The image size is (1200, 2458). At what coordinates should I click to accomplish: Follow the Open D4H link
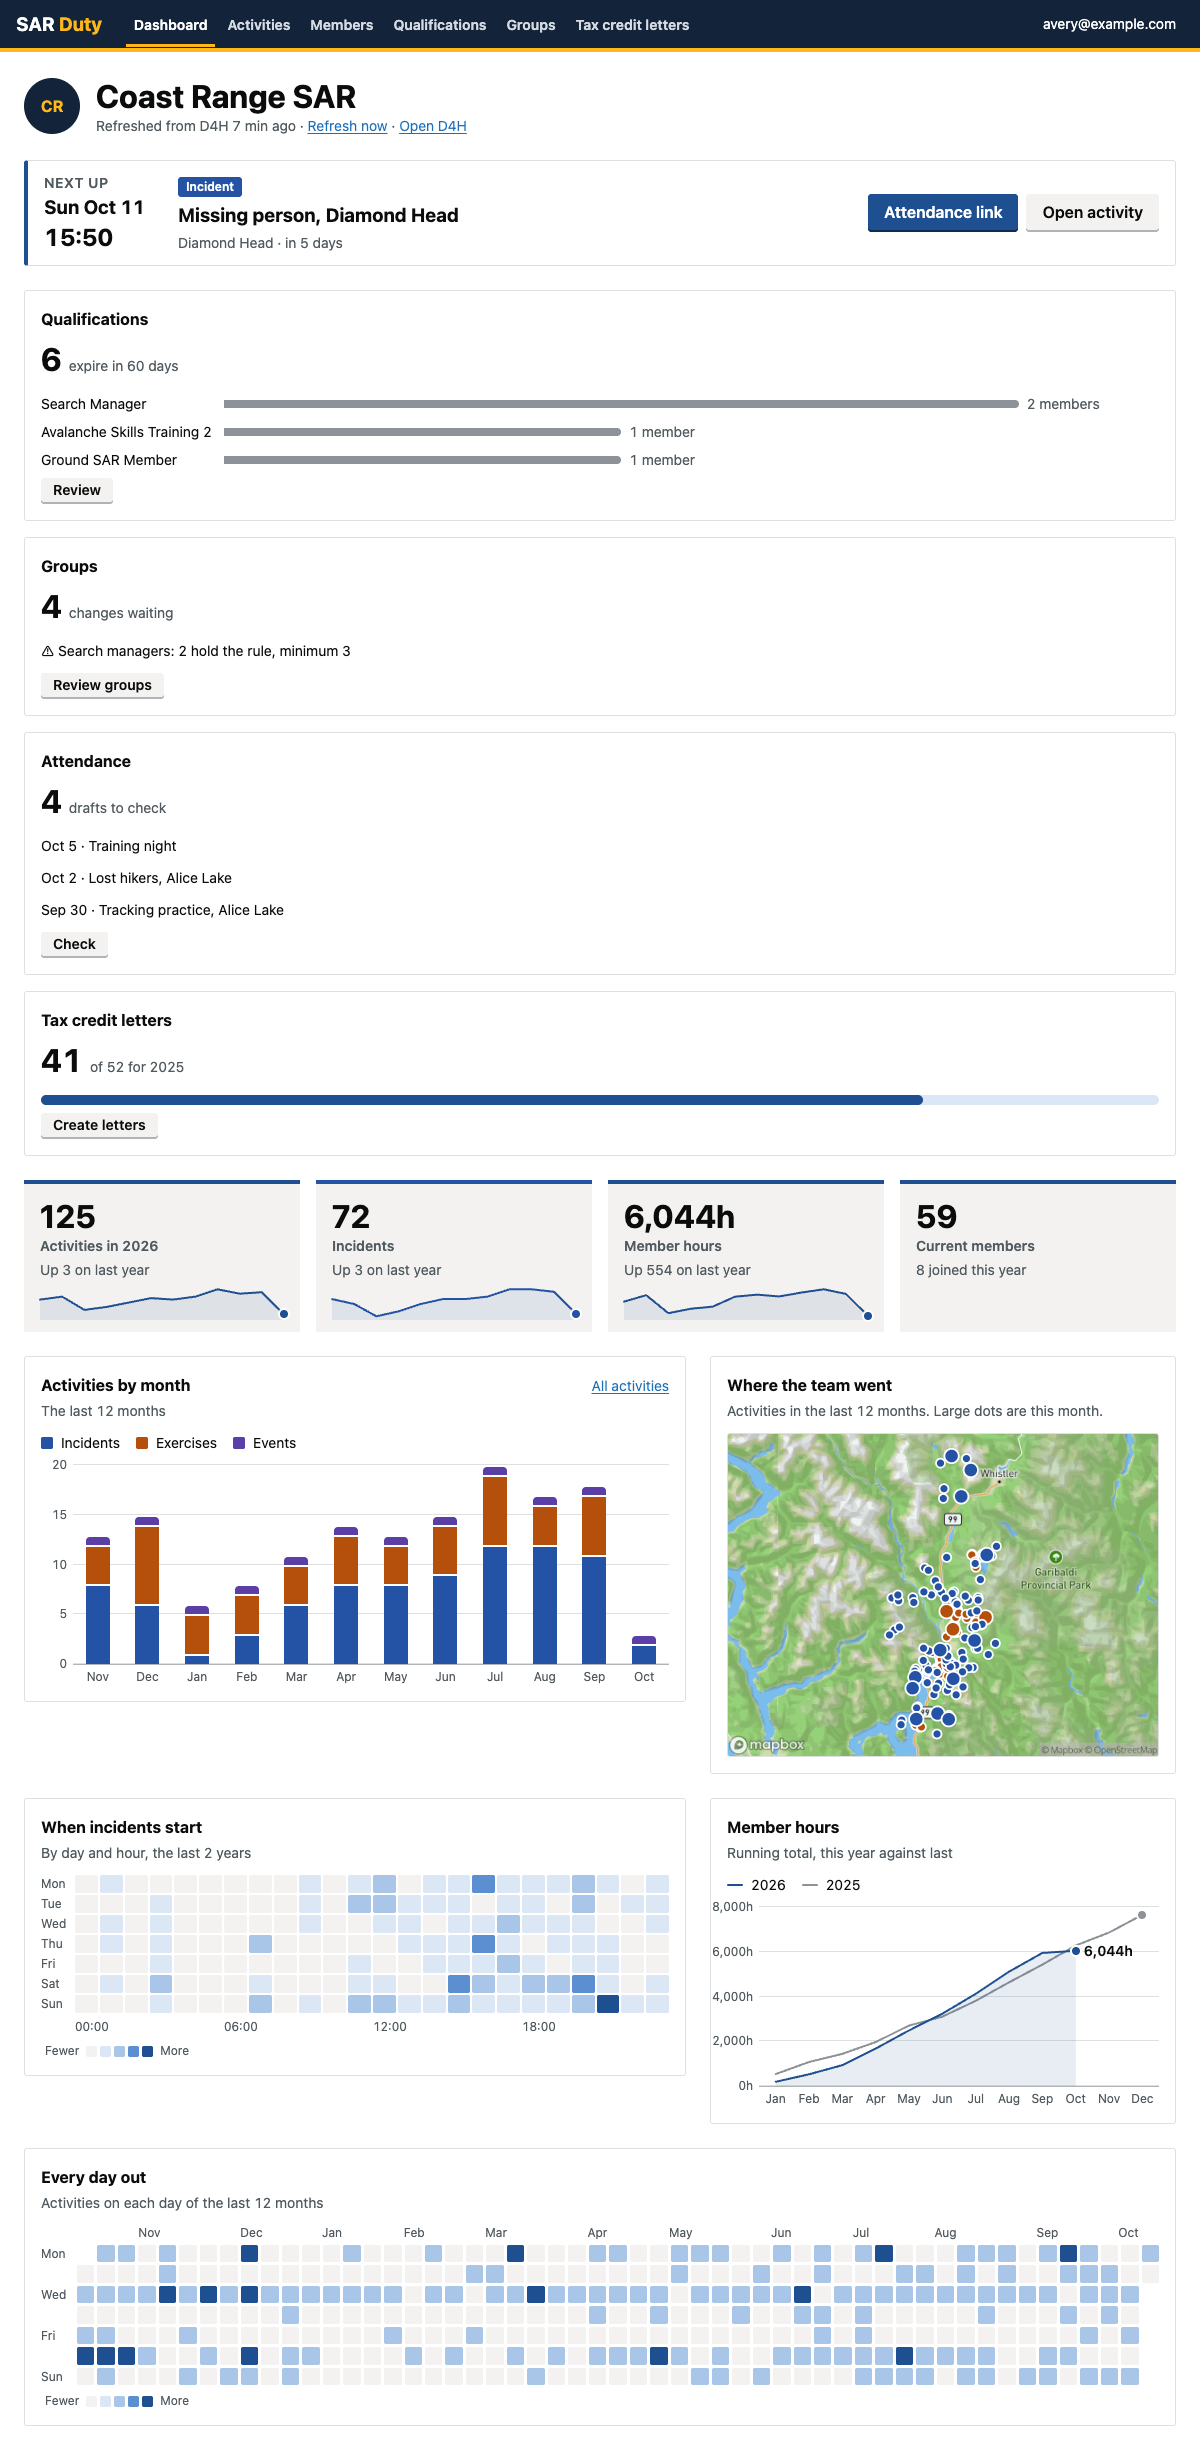pyautogui.click(x=433, y=126)
